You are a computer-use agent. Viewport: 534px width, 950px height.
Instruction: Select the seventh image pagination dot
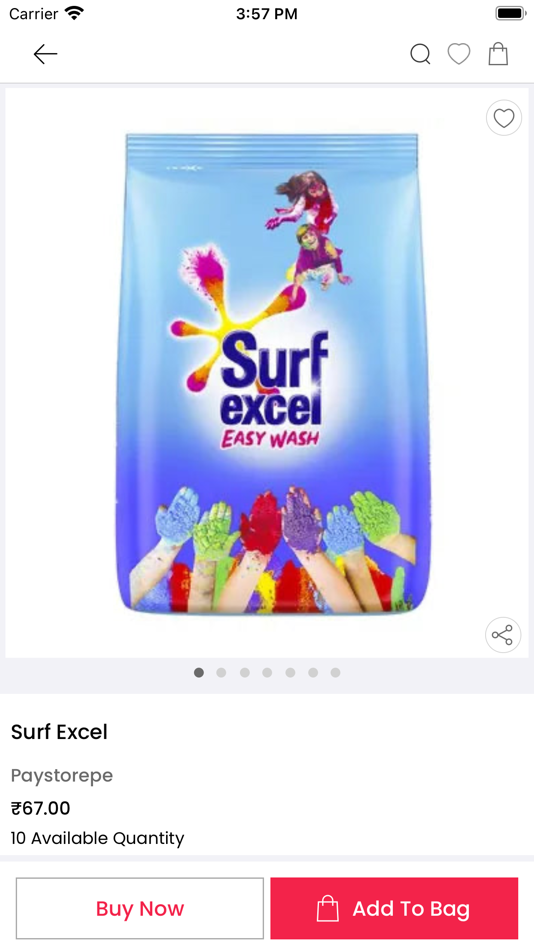click(336, 673)
